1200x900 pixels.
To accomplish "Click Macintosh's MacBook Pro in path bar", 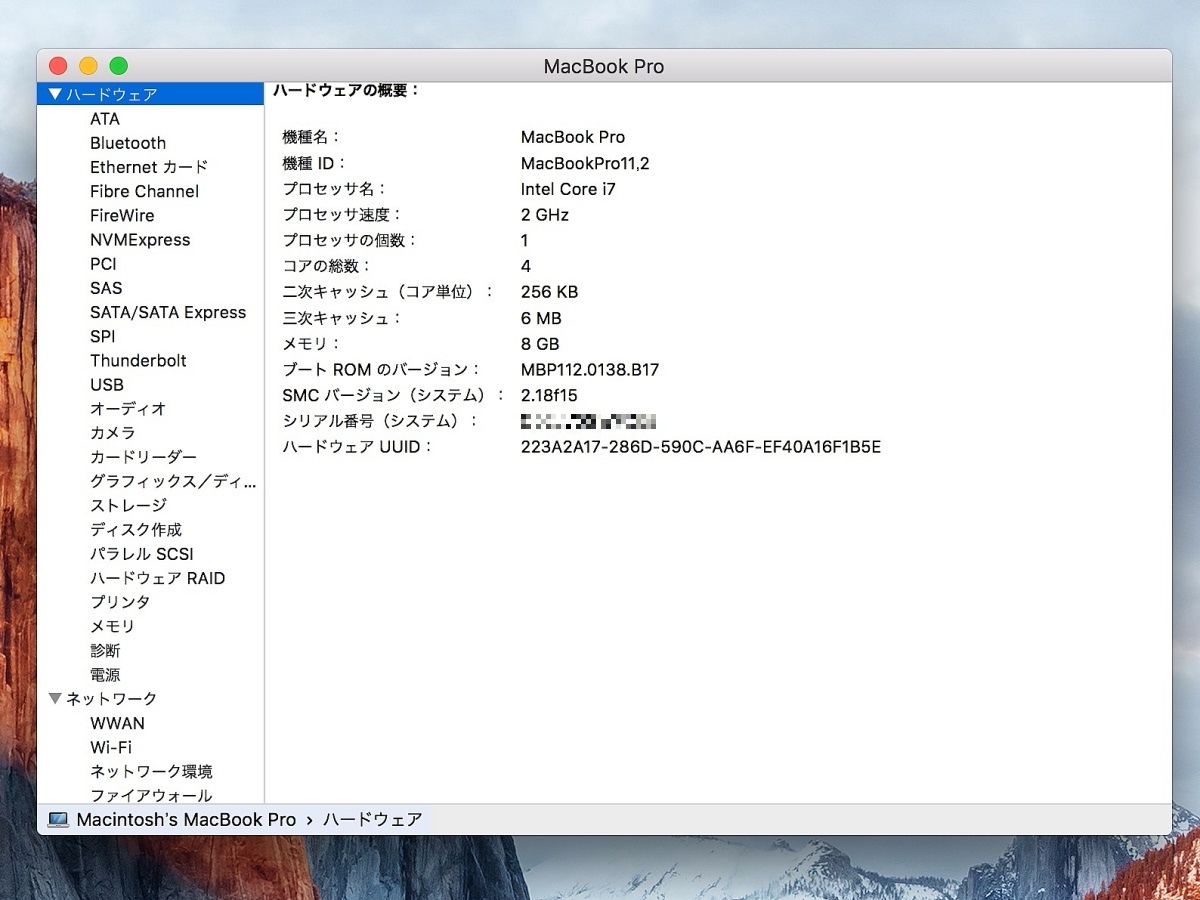I will tap(186, 820).
